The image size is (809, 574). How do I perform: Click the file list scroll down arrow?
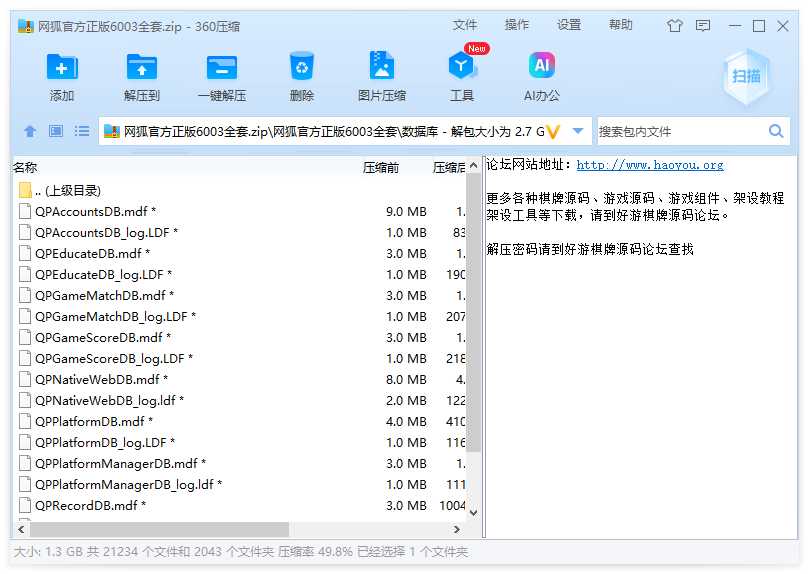(473, 513)
